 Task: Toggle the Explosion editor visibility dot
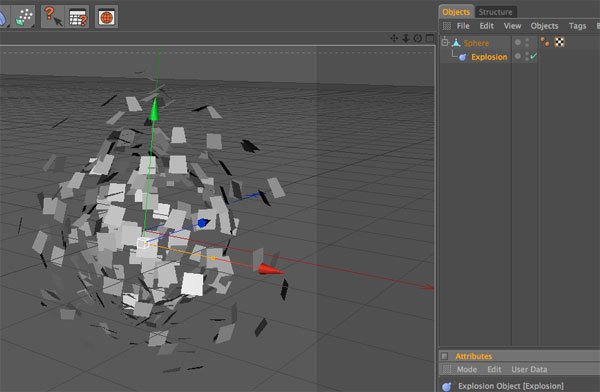coord(518,56)
